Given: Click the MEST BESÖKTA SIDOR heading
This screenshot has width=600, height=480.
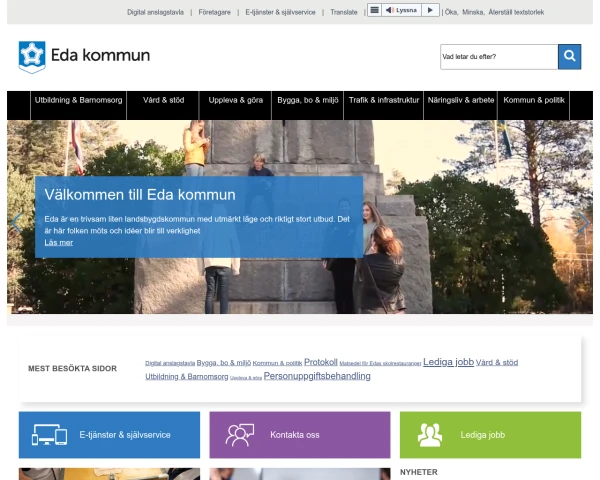Looking at the screenshot, I should click(72, 369).
